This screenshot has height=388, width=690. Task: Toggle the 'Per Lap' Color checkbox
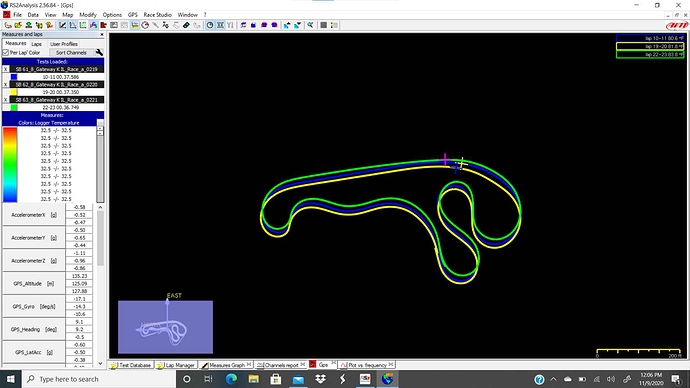[x=6, y=52]
